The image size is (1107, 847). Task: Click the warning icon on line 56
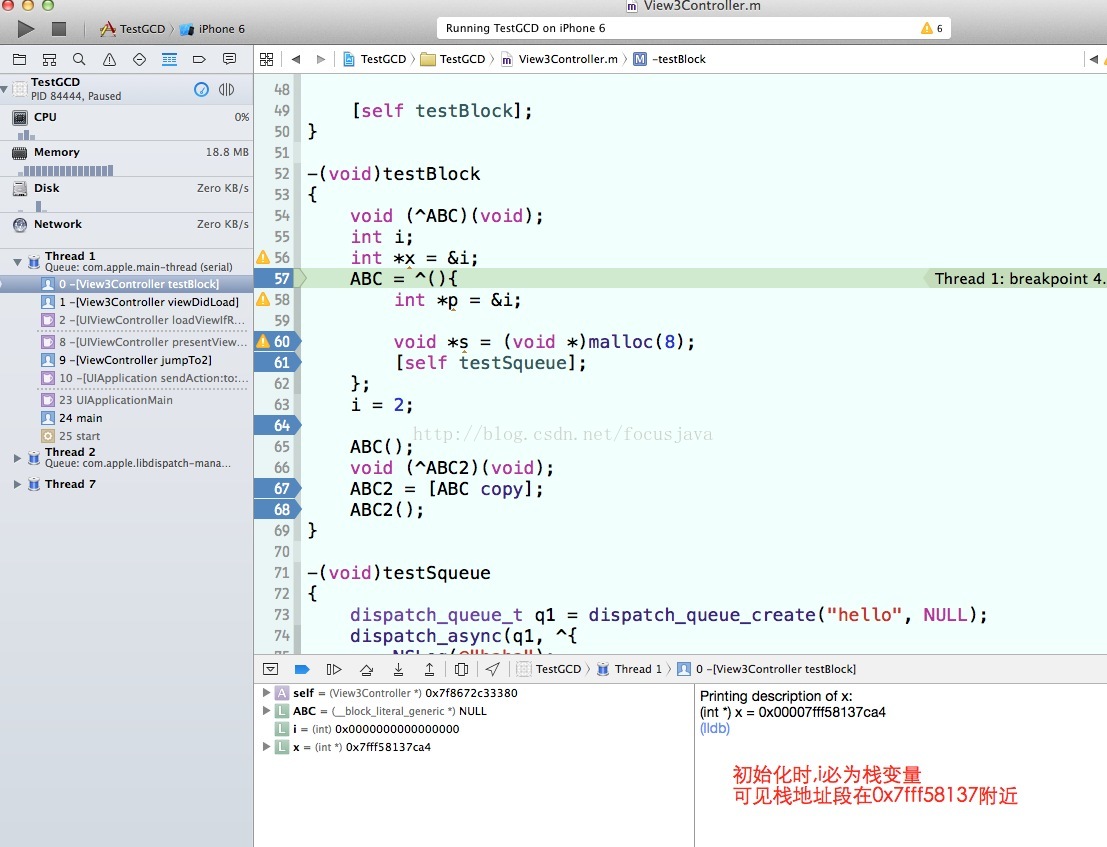click(263, 257)
